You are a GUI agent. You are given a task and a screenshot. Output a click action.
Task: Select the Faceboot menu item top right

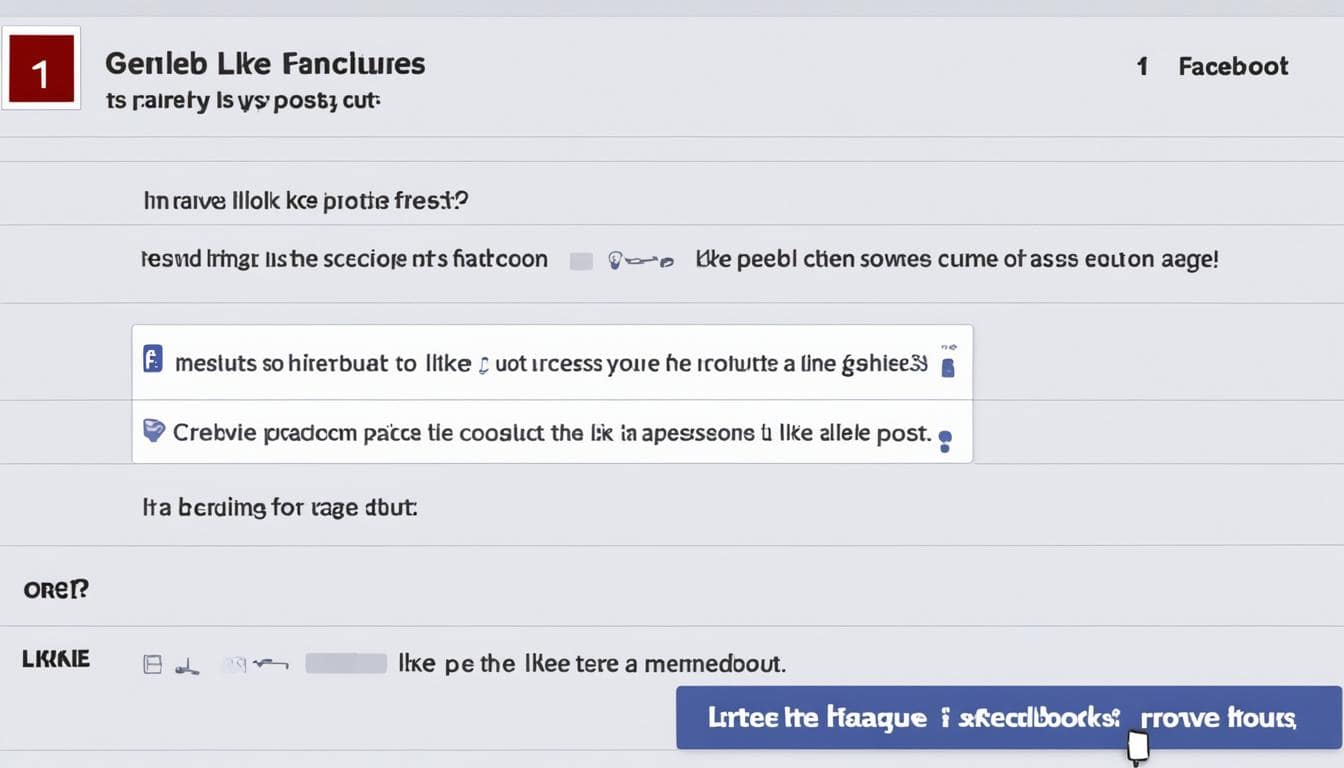(1232, 66)
